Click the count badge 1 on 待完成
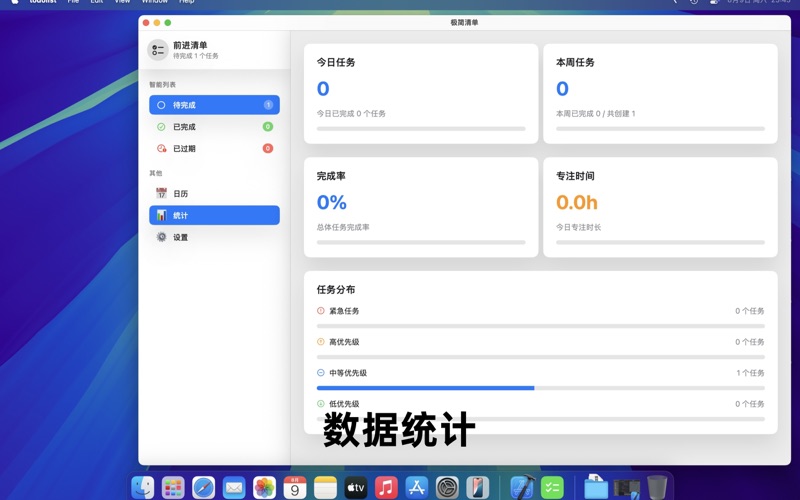Screen dimensions: 800x500 [x=268, y=105]
